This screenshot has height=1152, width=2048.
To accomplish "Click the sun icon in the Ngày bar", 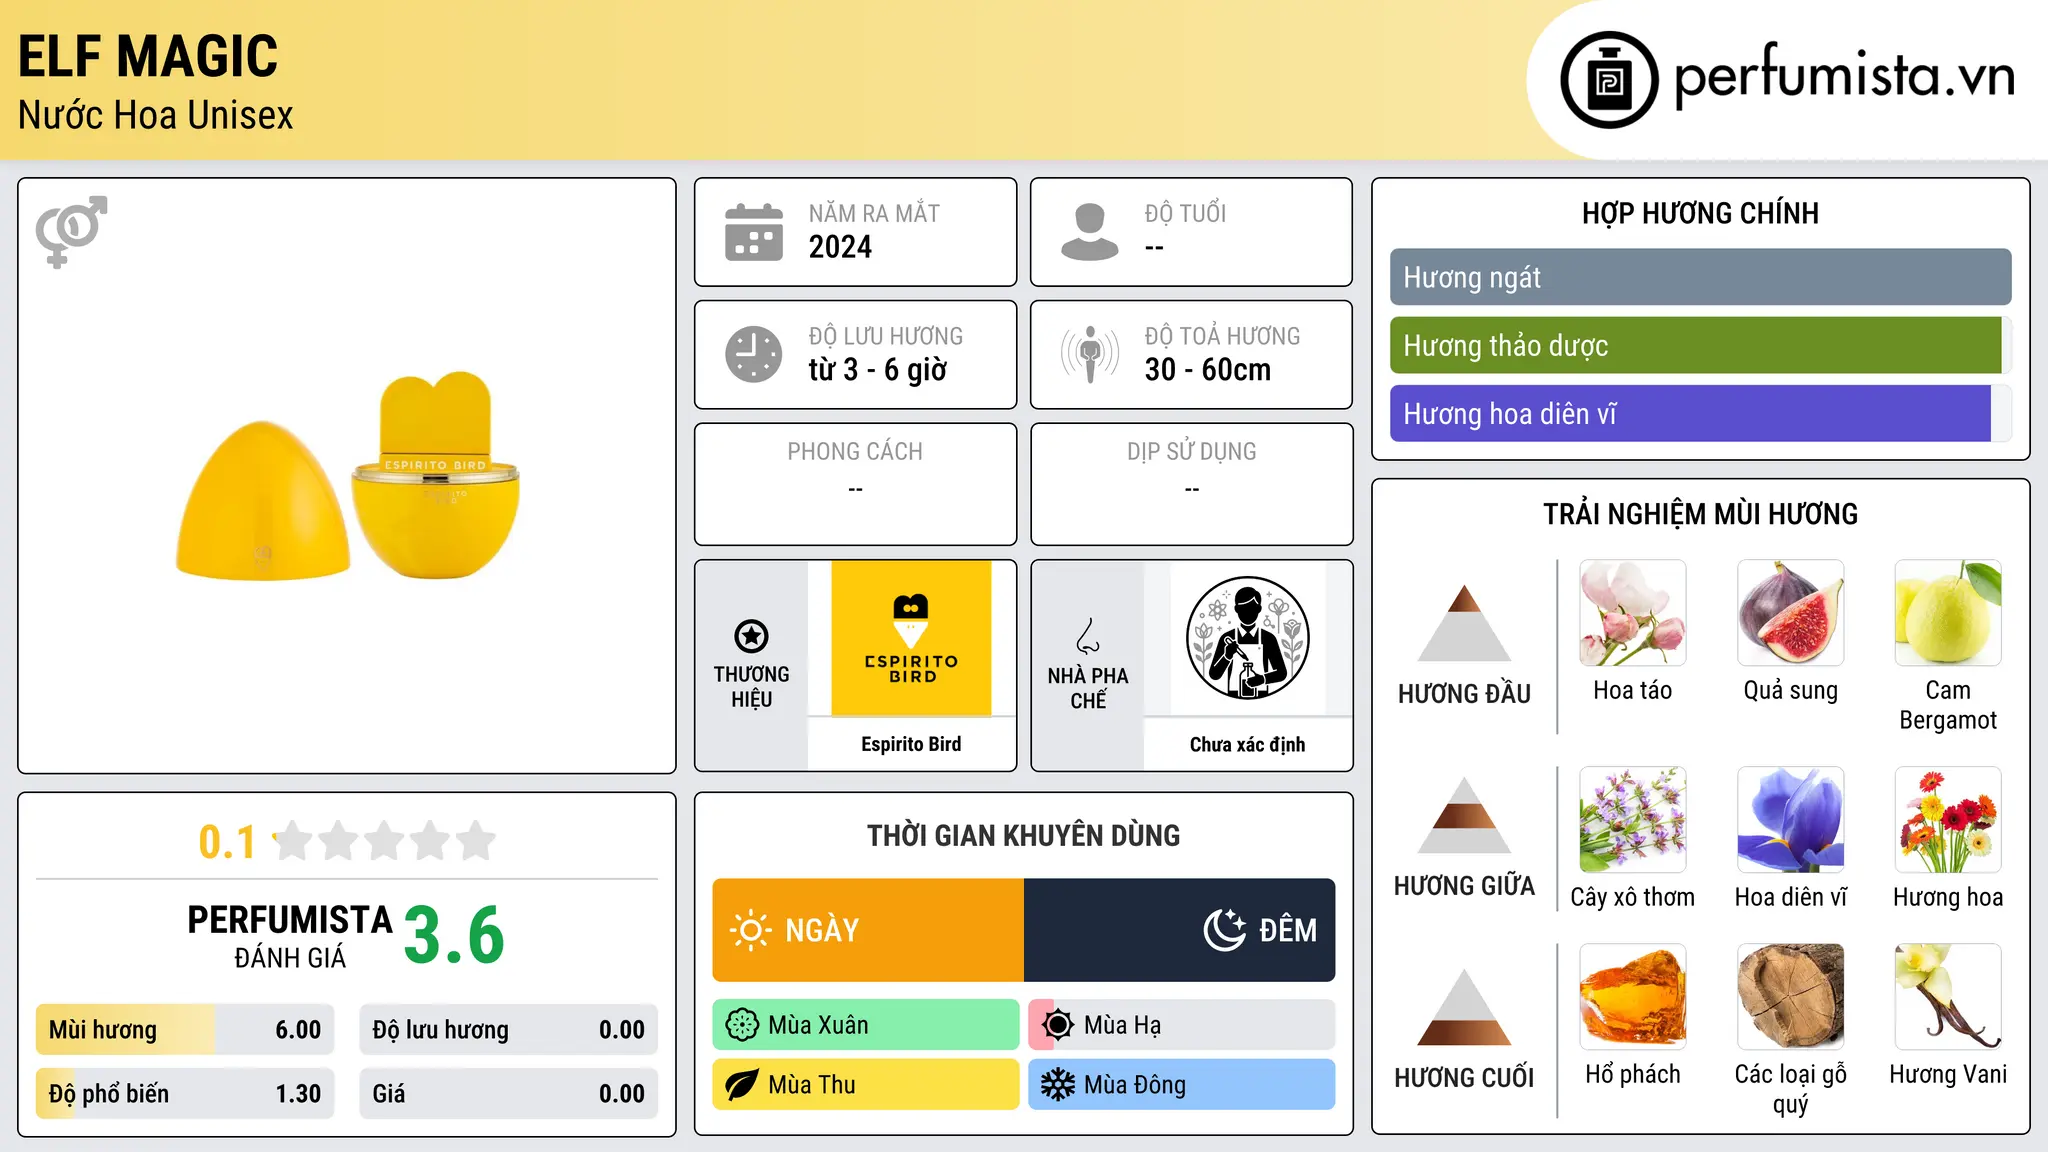I will pyautogui.click(x=750, y=930).
